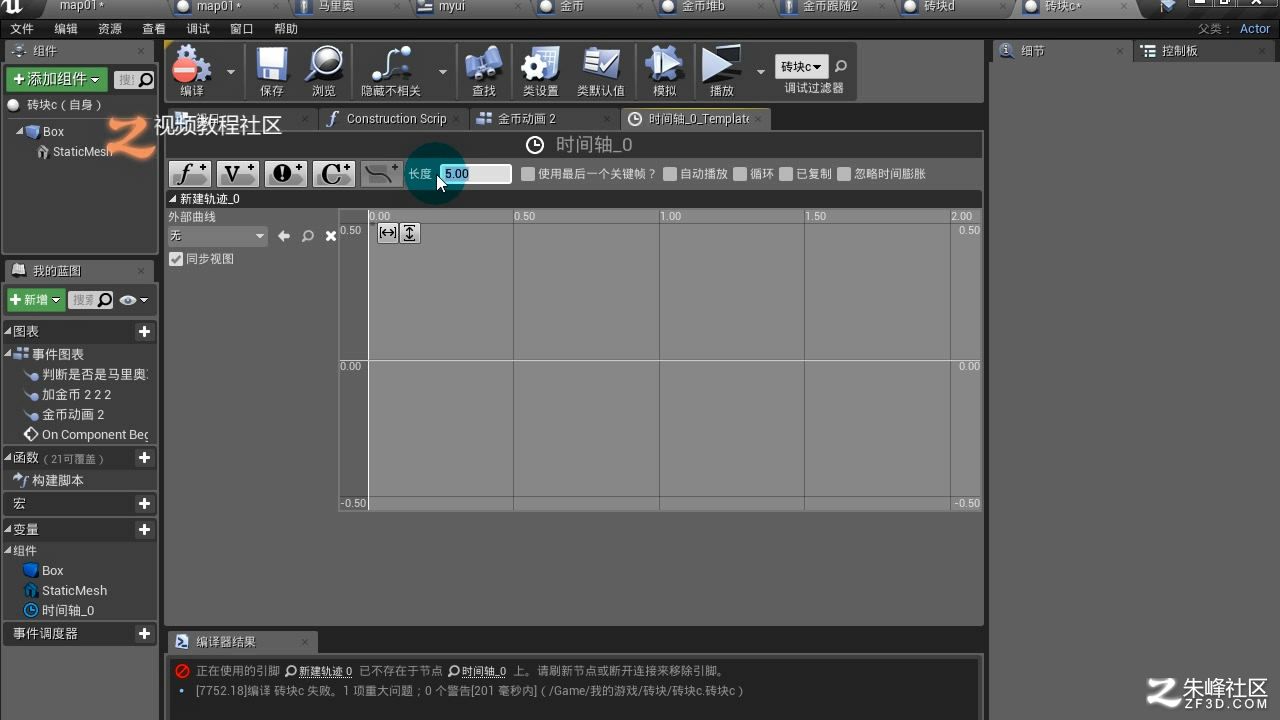Open the 添加组件 add component dropdown

coord(57,79)
